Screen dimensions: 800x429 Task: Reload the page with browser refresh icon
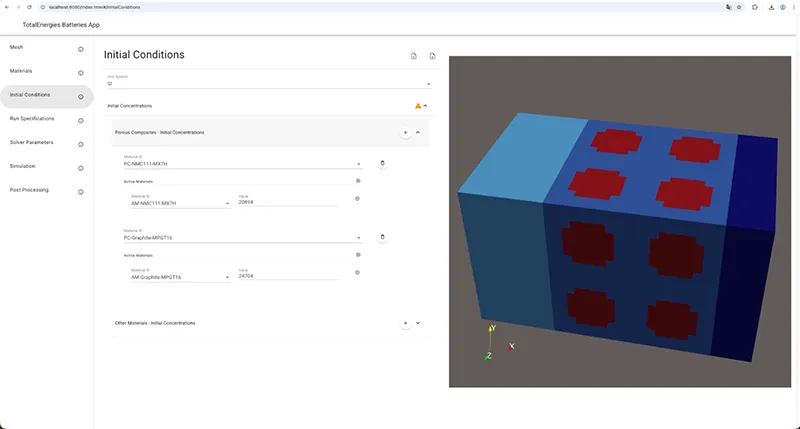click(x=29, y=7)
